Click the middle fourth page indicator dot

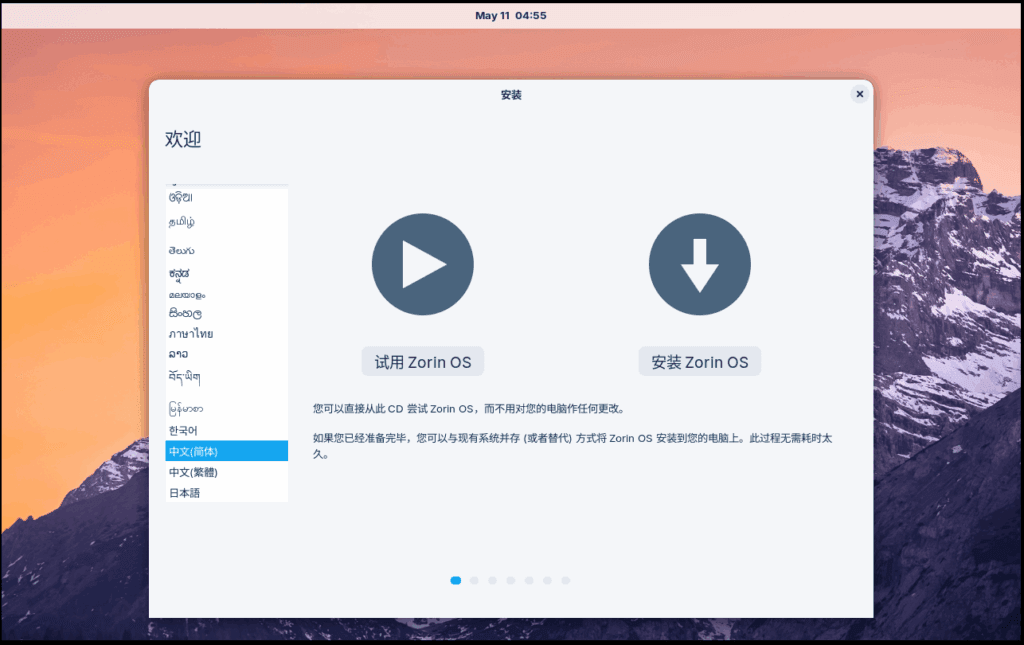511,580
